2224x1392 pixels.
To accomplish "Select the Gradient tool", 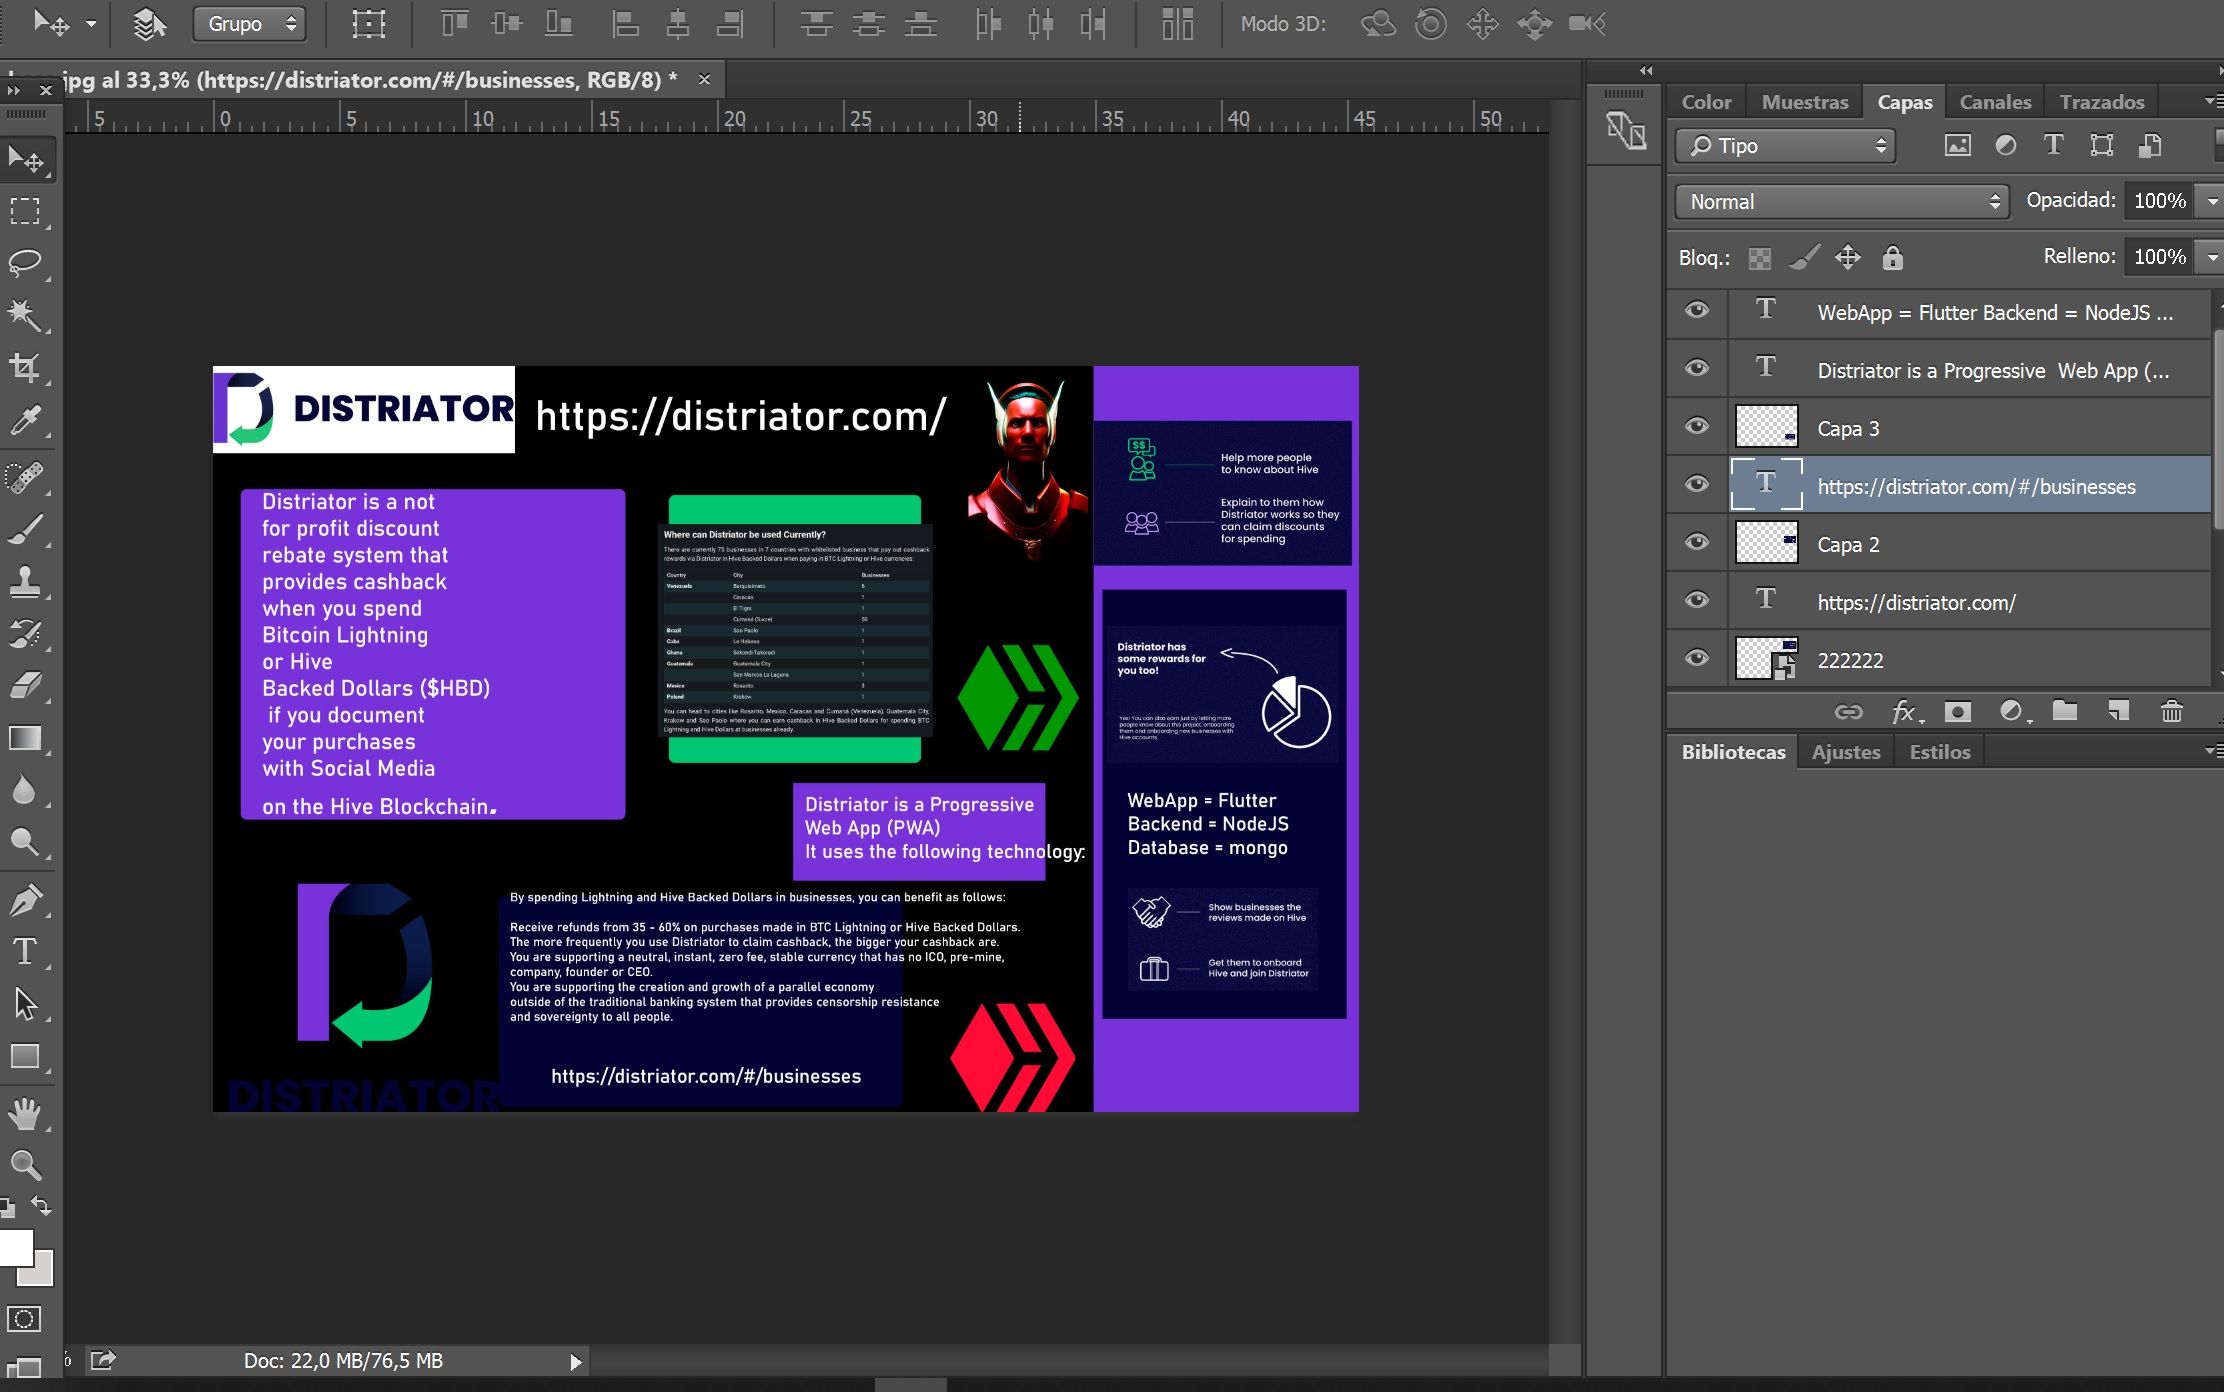I will (x=25, y=738).
